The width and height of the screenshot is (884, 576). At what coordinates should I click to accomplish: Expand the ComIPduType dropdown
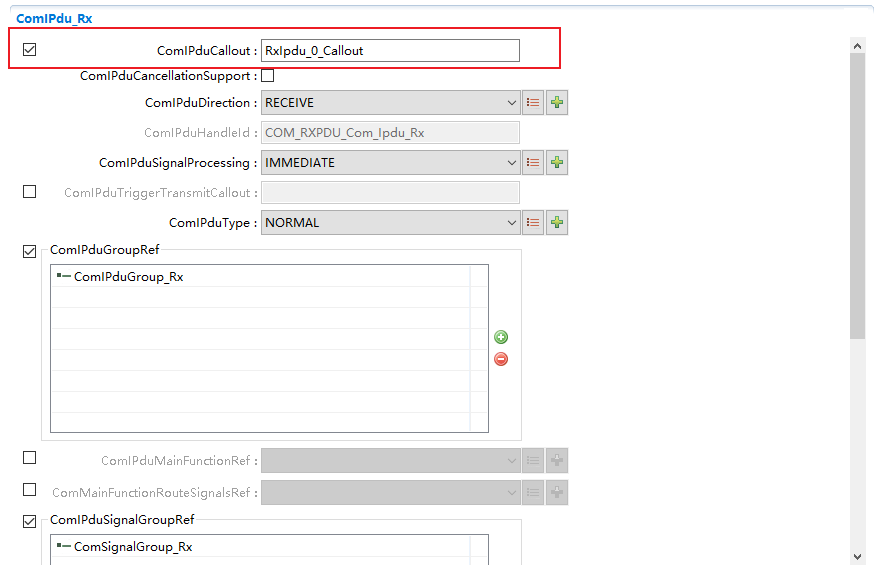tap(389, 223)
